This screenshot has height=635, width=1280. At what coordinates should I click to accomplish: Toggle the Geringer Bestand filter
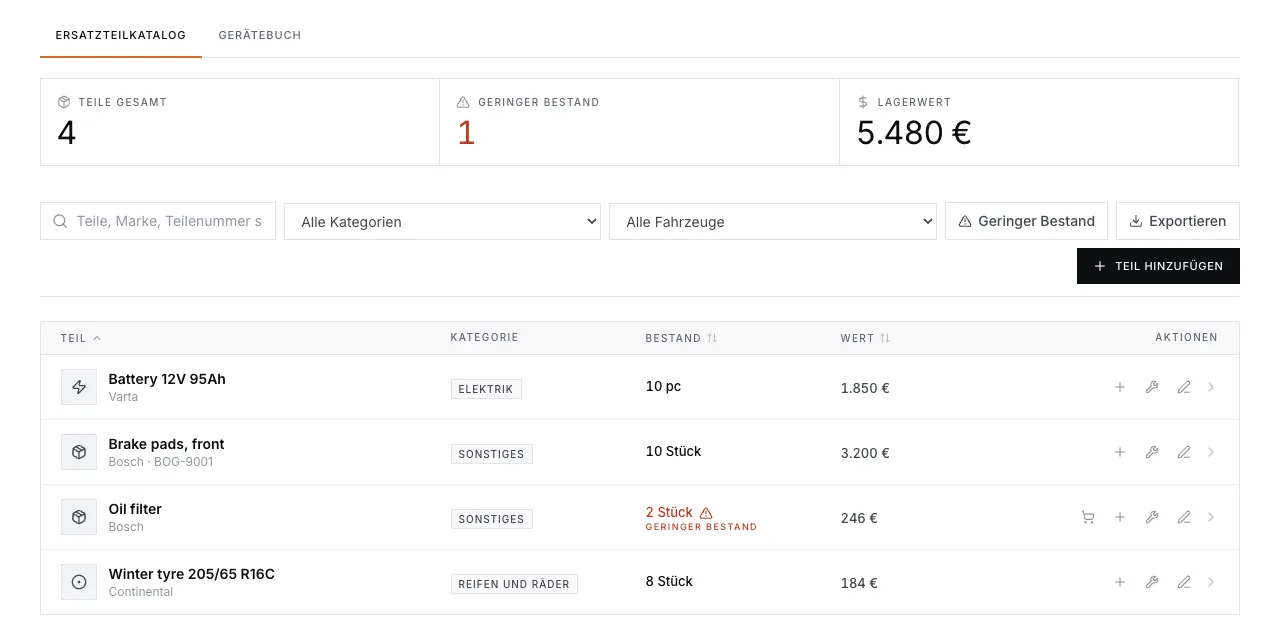(1026, 221)
